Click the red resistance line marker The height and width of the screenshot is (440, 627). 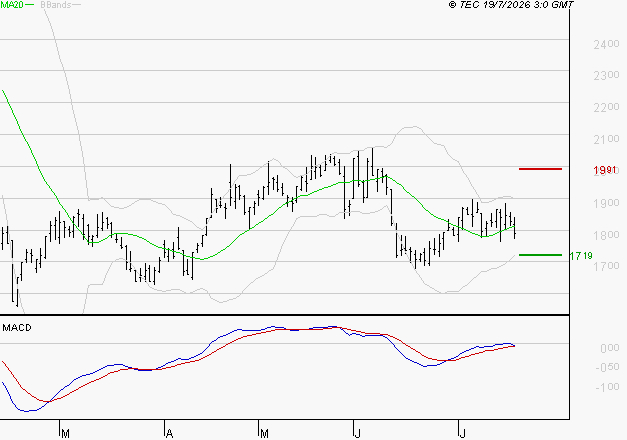pyautogui.click(x=540, y=169)
